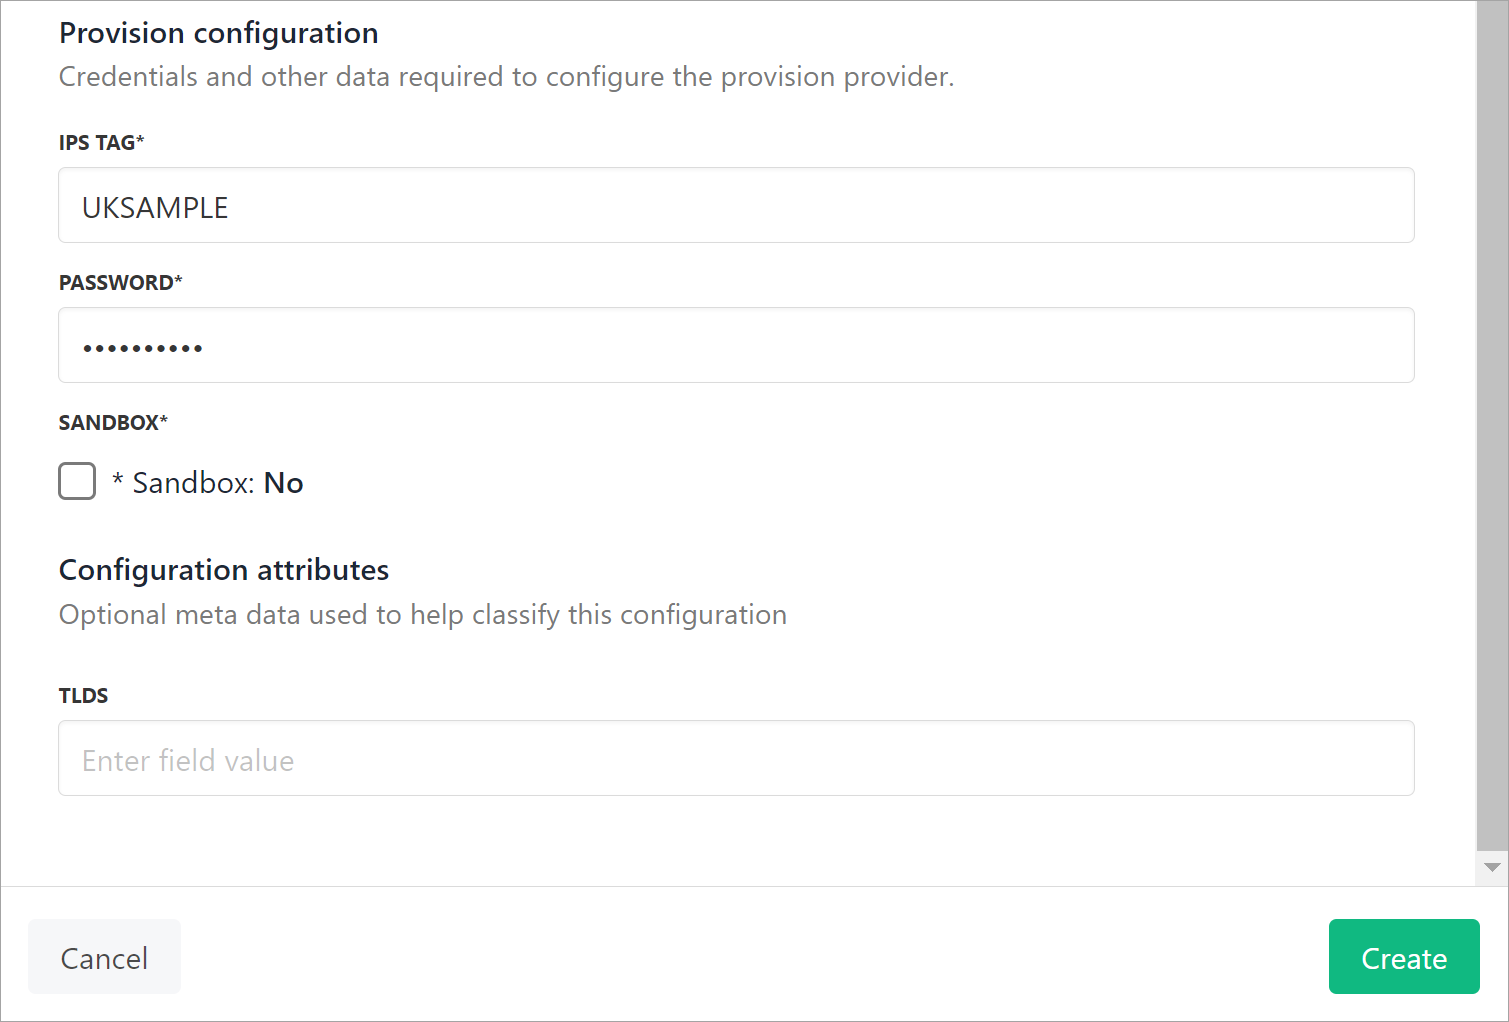The height and width of the screenshot is (1022, 1509).
Task: Click the scrollbar down arrow
Action: (x=1492, y=867)
